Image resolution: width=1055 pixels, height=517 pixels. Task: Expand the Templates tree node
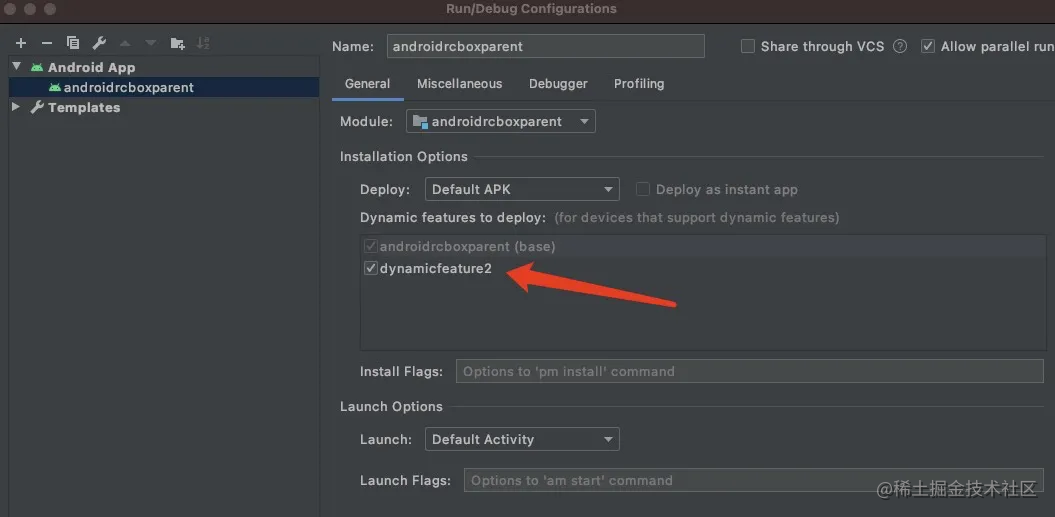[16, 106]
